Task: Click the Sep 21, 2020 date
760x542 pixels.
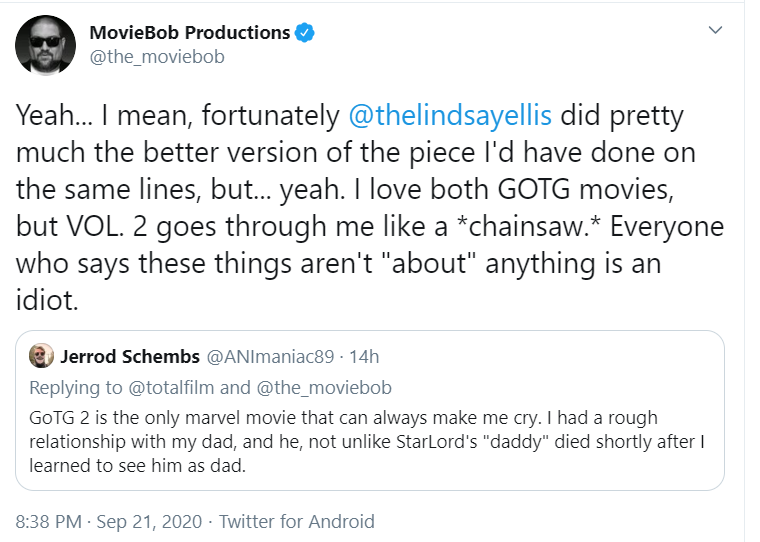Action: [149, 522]
